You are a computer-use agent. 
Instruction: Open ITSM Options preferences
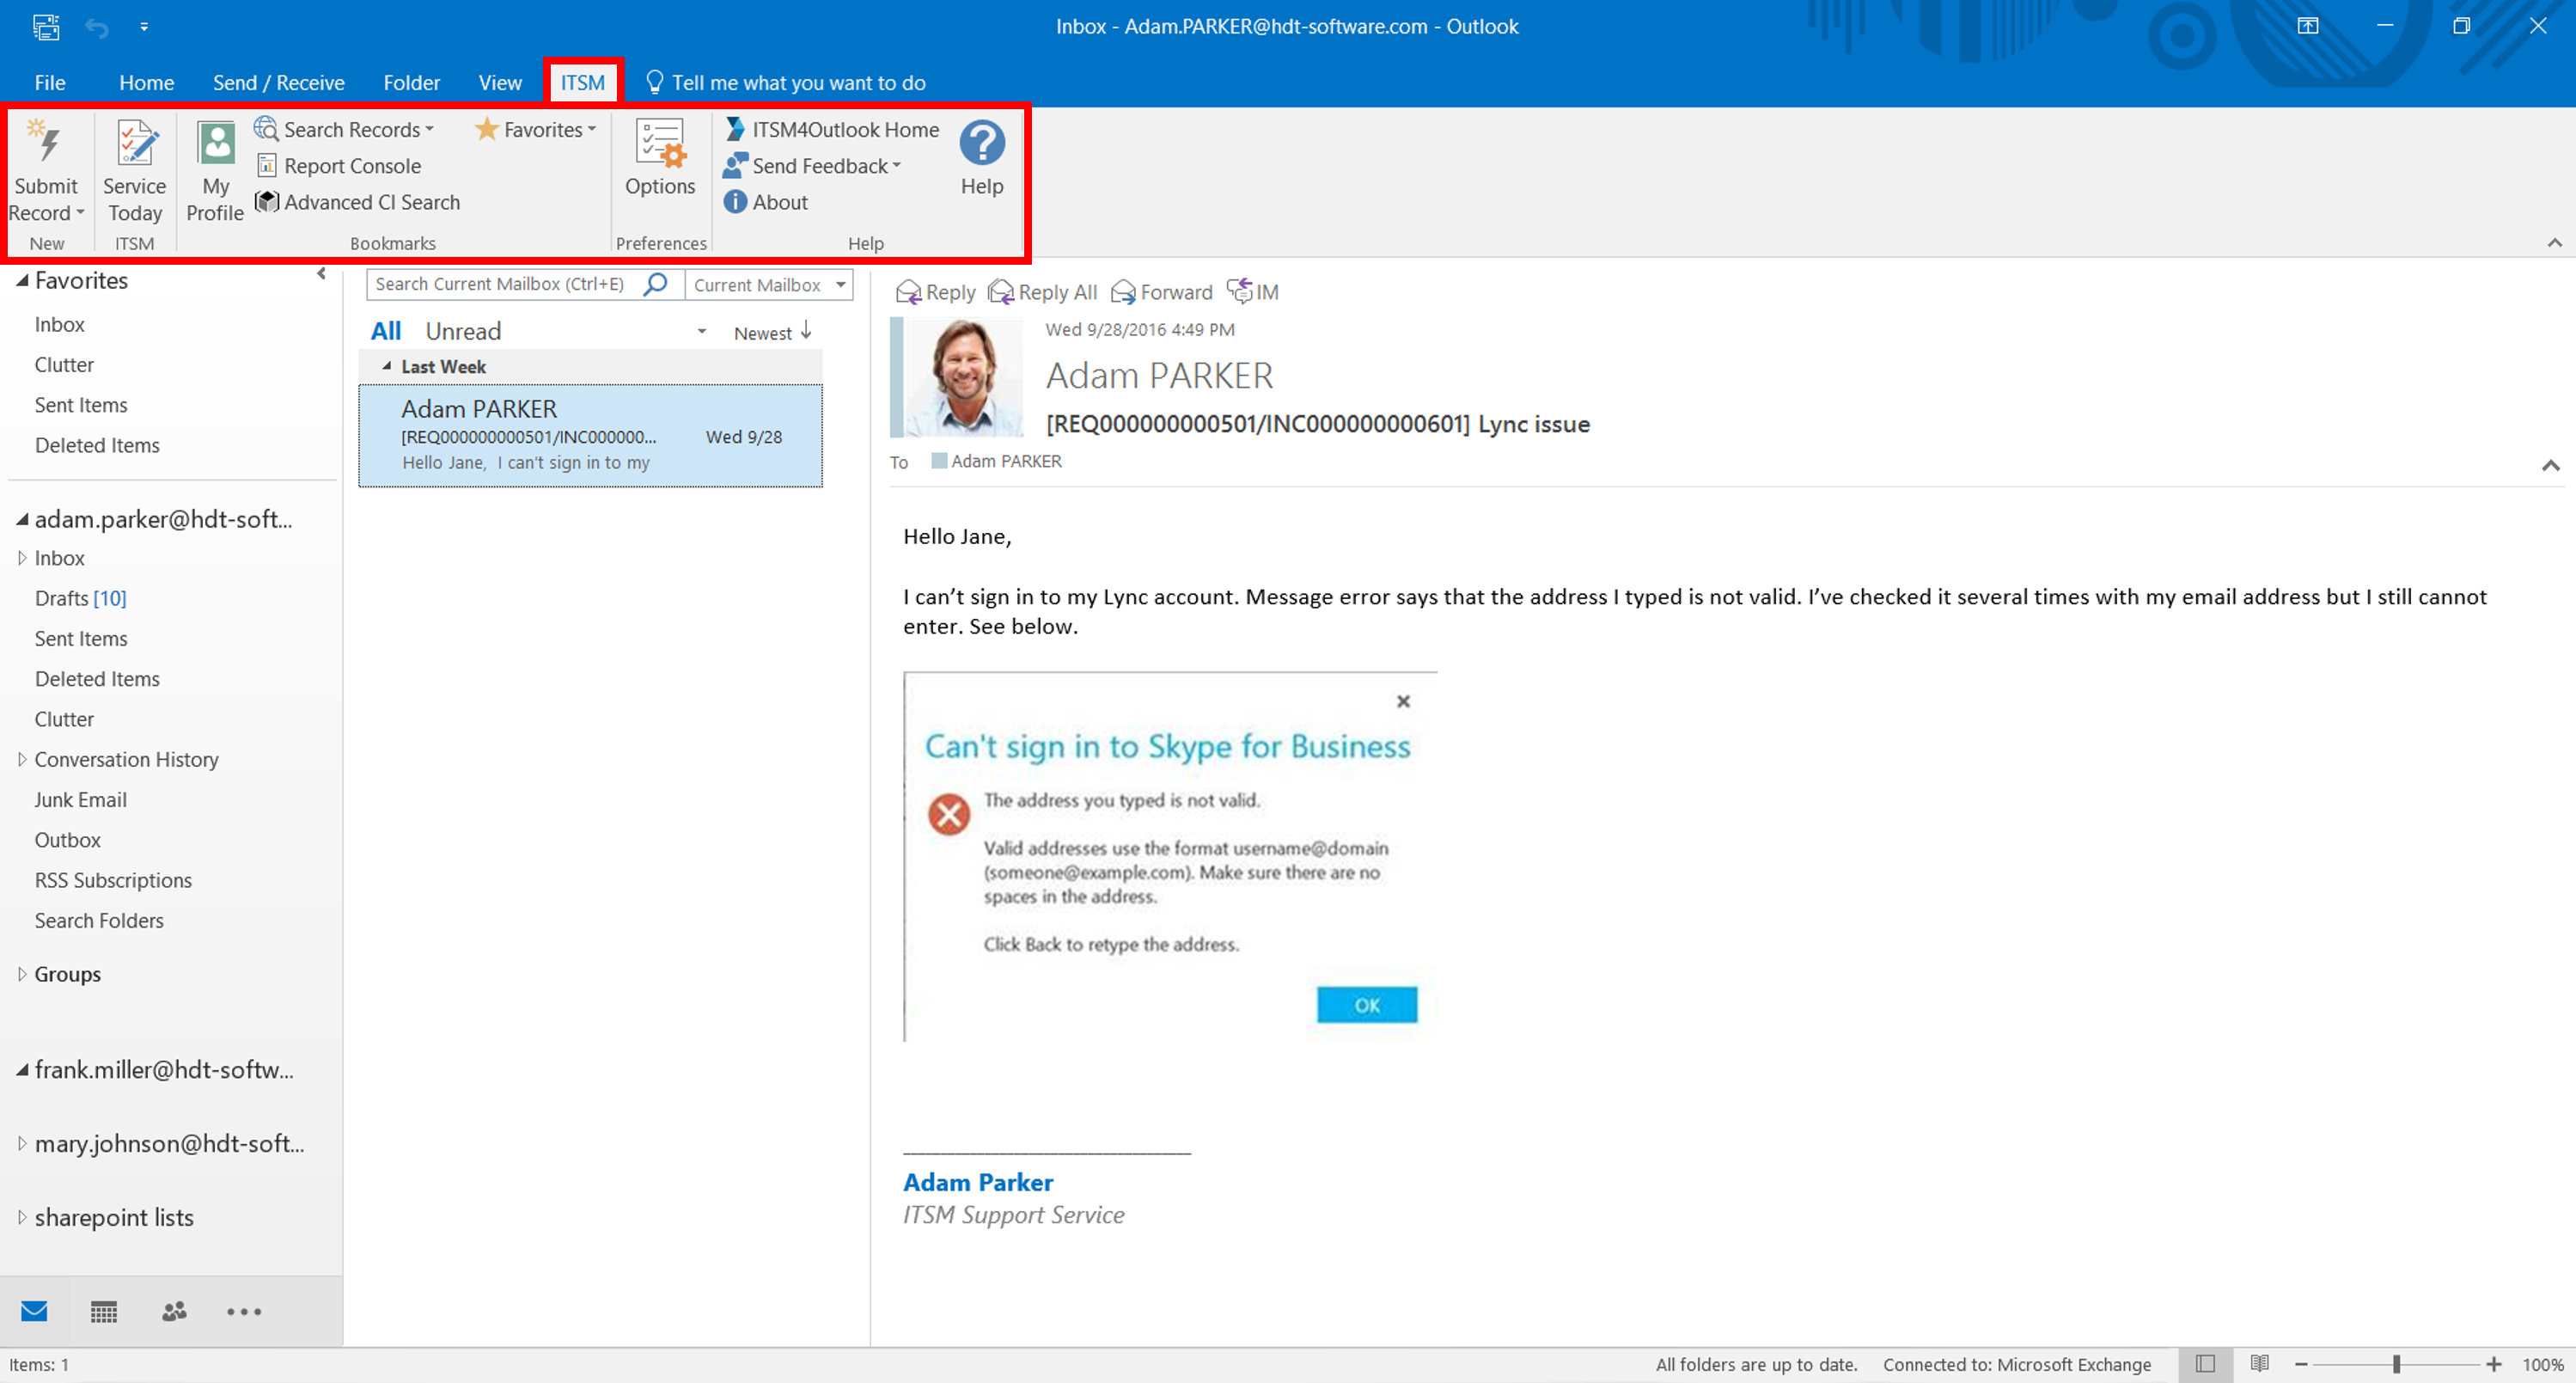point(660,159)
